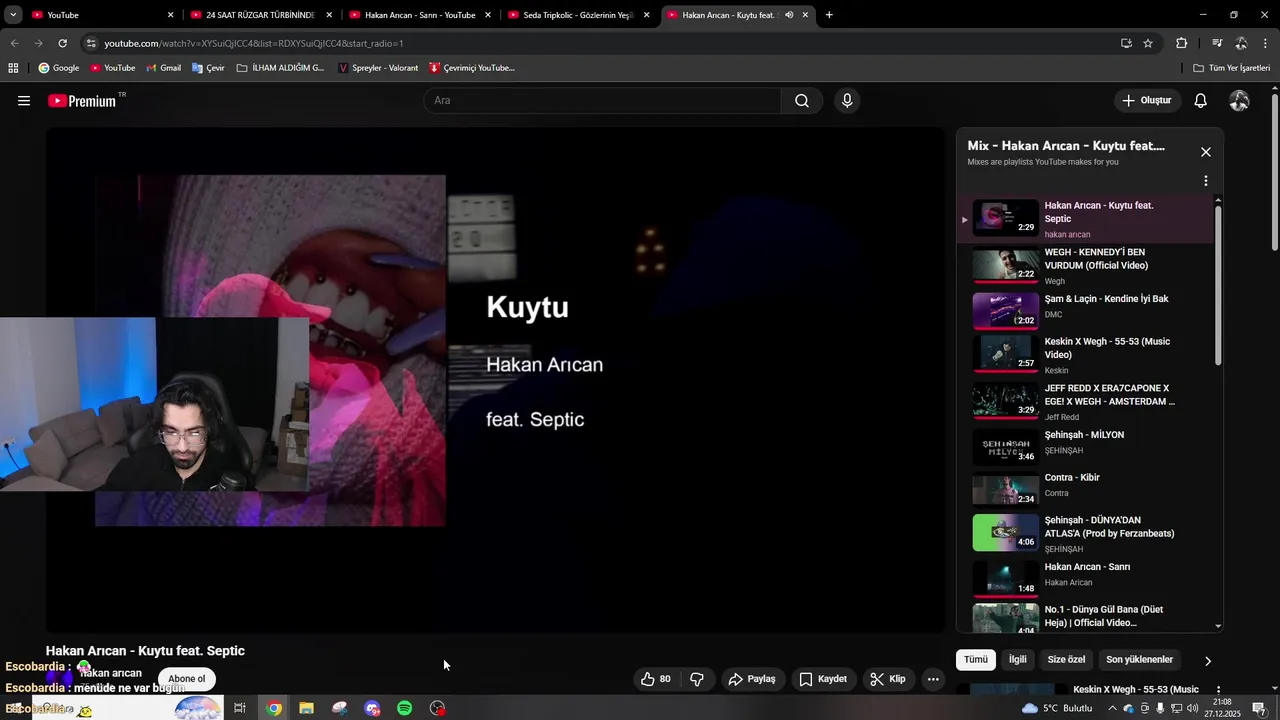The height and width of the screenshot is (720, 1280).
Task: Go back in Chrome
Action: (x=14, y=43)
